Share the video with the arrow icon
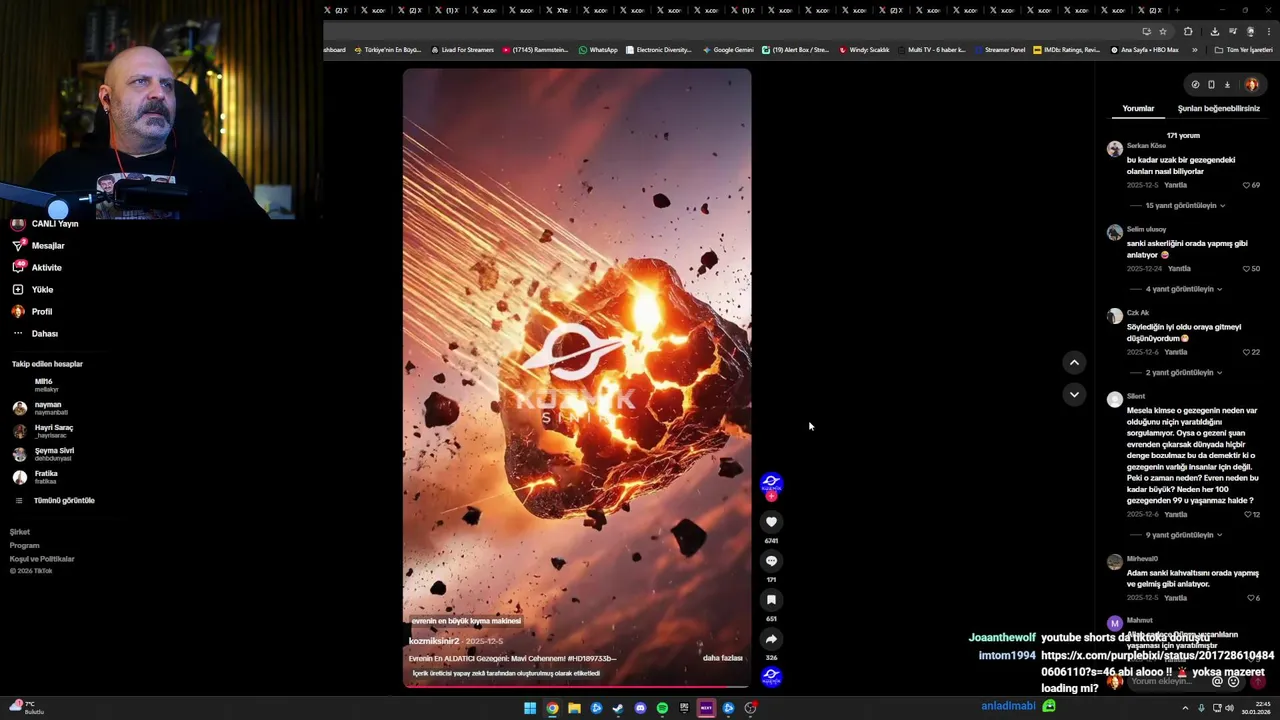Image resolution: width=1280 pixels, height=720 pixels. tap(771, 639)
